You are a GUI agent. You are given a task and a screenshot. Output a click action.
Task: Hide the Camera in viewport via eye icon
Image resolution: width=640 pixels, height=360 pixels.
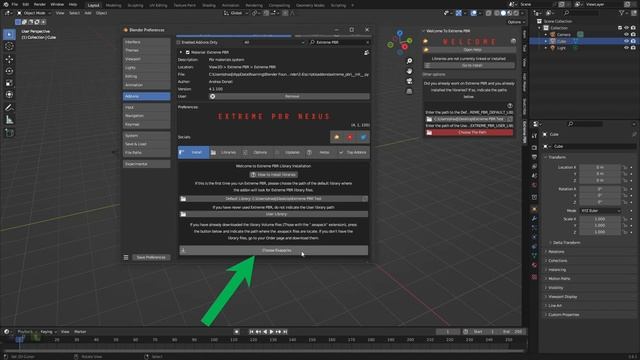click(x=626, y=35)
